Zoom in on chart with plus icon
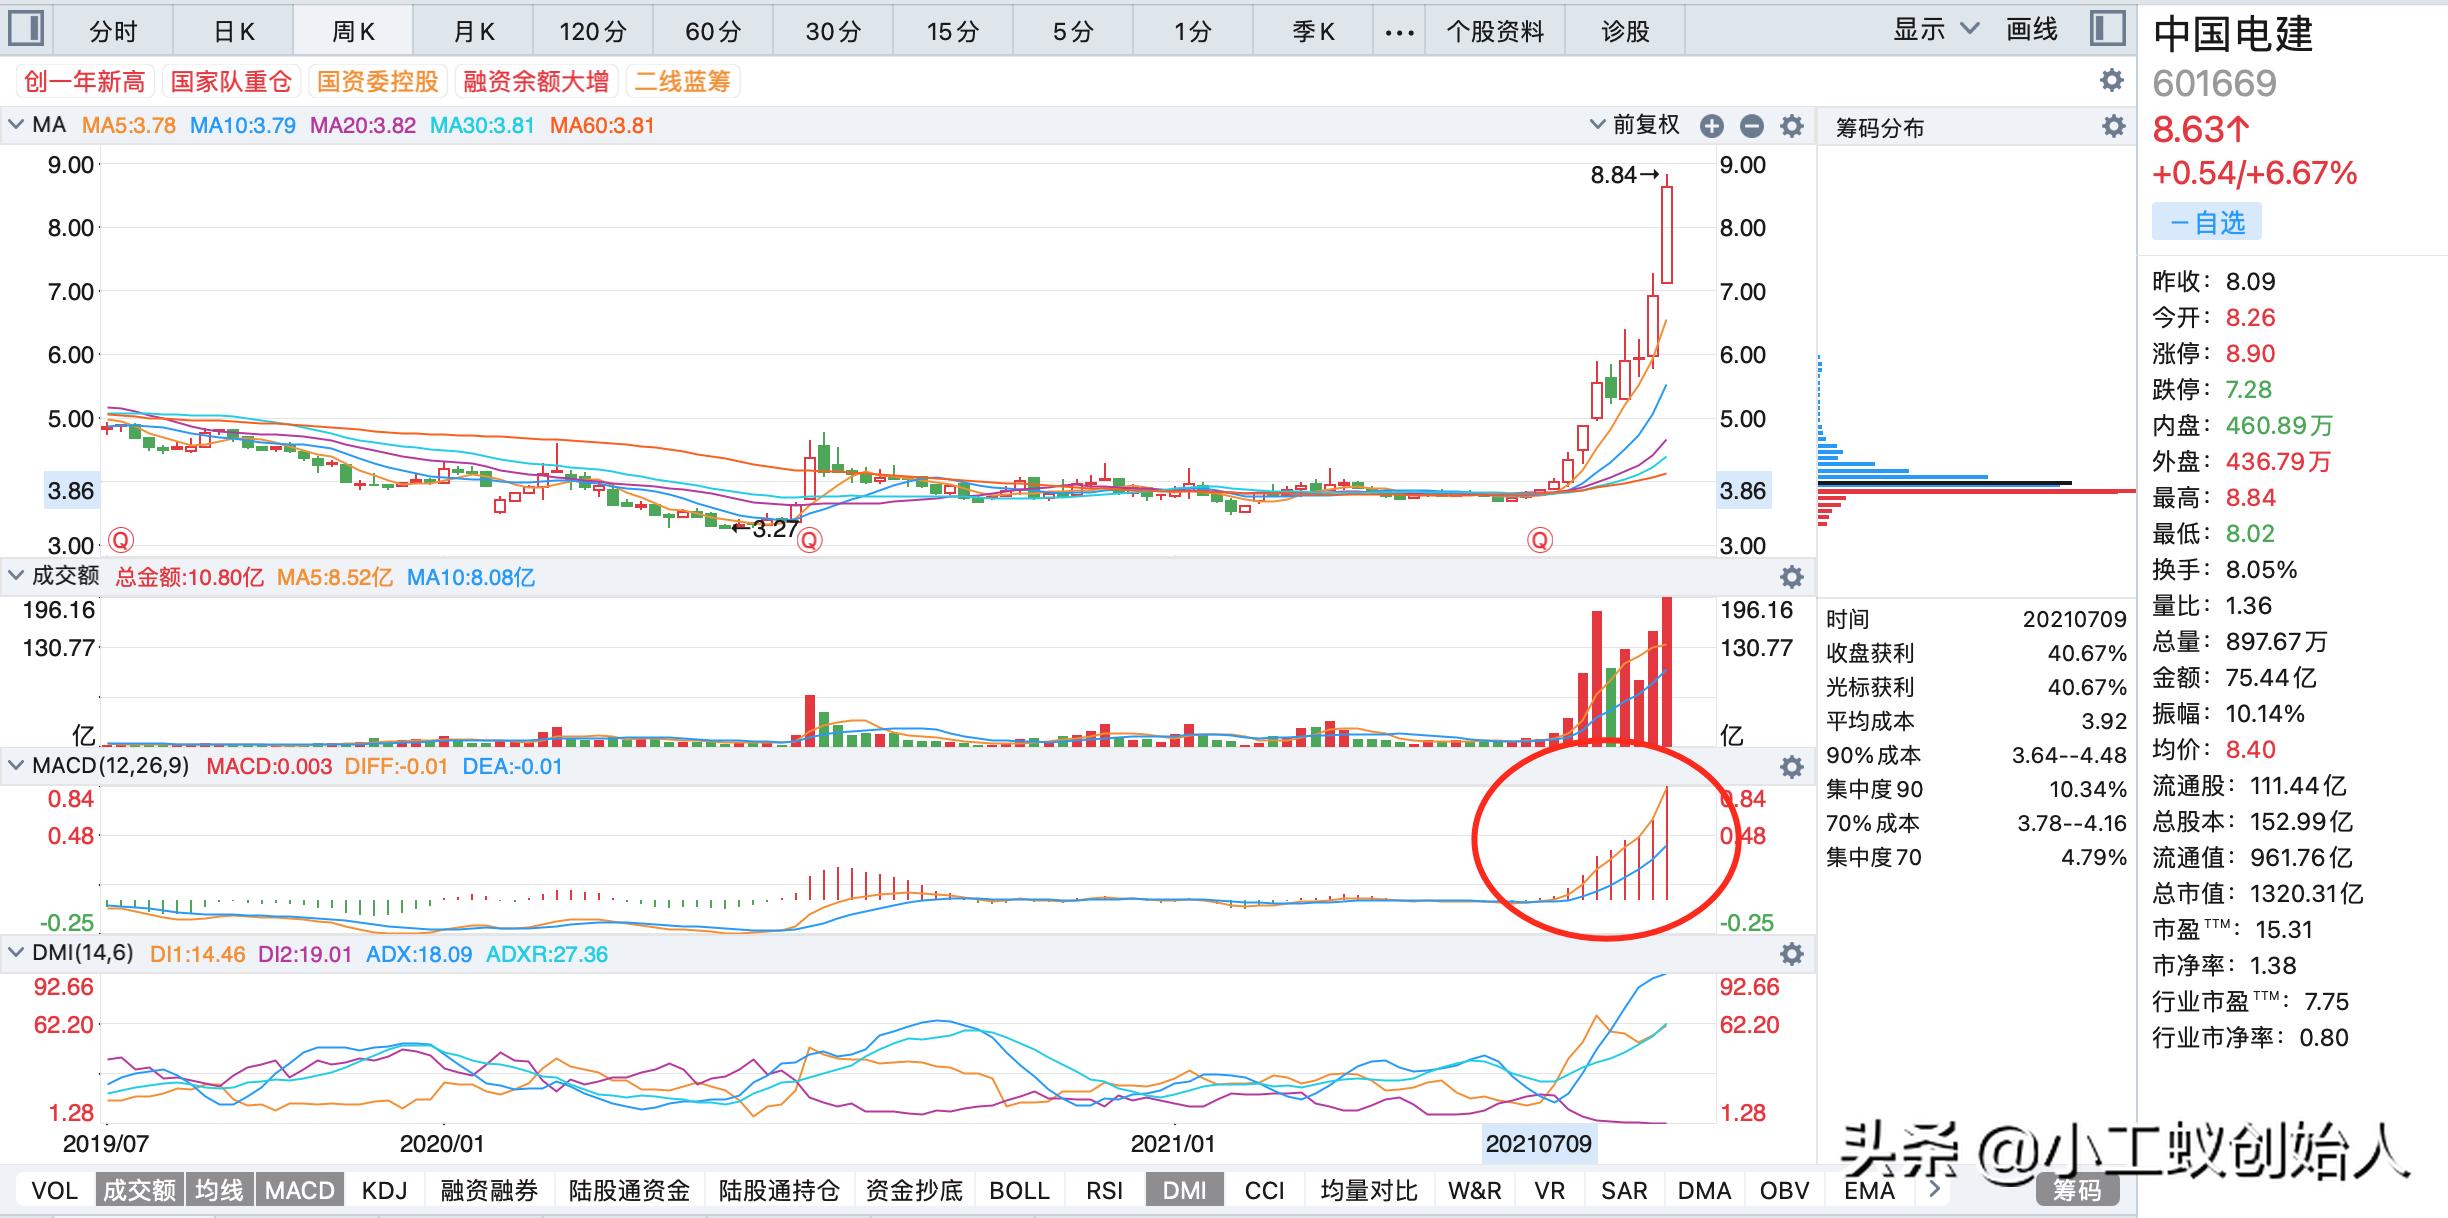Image resolution: width=2448 pixels, height=1218 pixels. (1712, 127)
